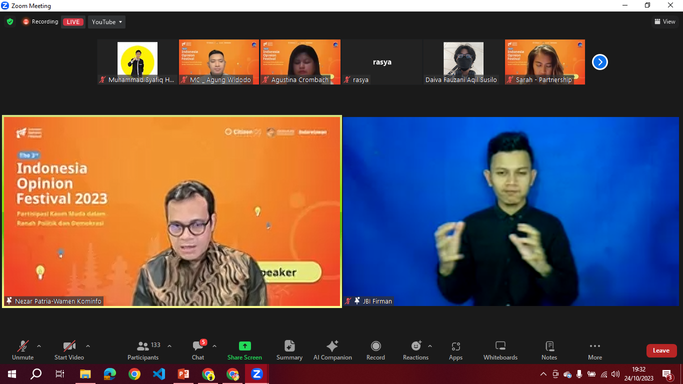Open PowerPoint from taskbar
This screenshot has width=683, height=384.
pos(183,374)
